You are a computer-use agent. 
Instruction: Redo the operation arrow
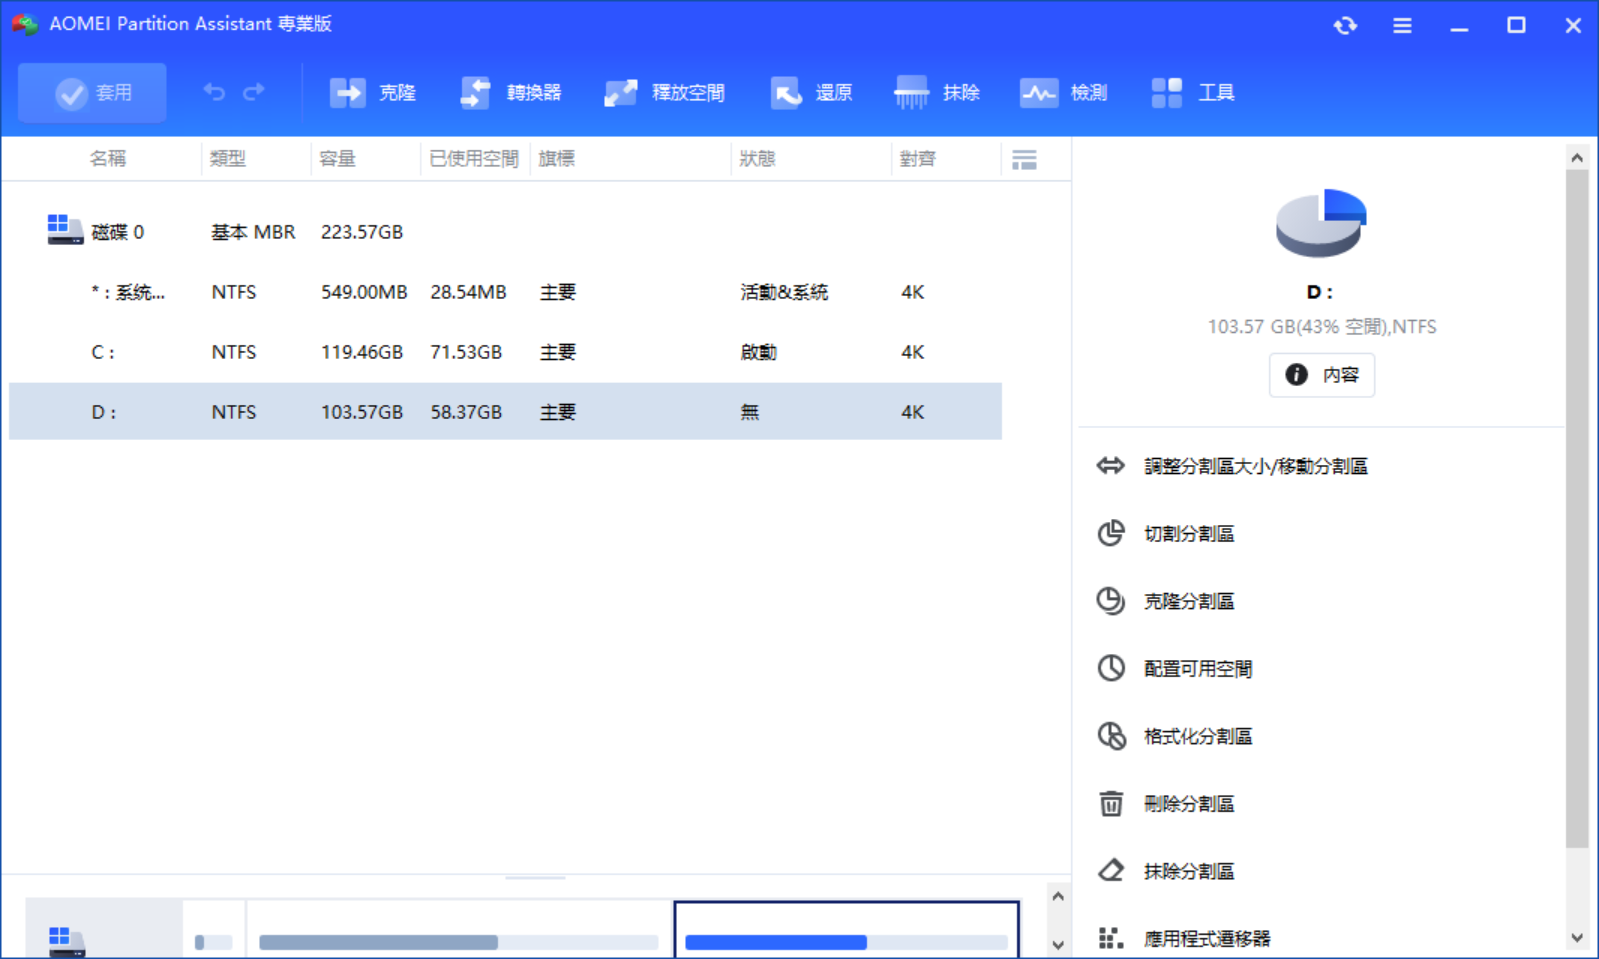click(254, 92)
